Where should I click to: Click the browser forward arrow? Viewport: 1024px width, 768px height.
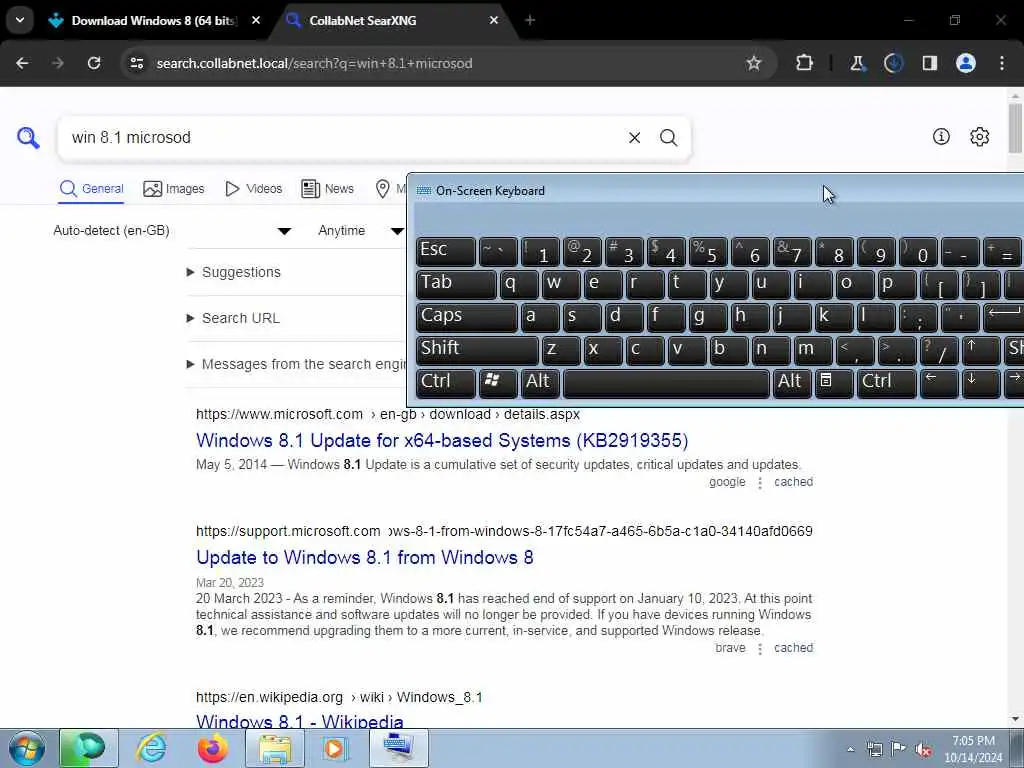58,63
